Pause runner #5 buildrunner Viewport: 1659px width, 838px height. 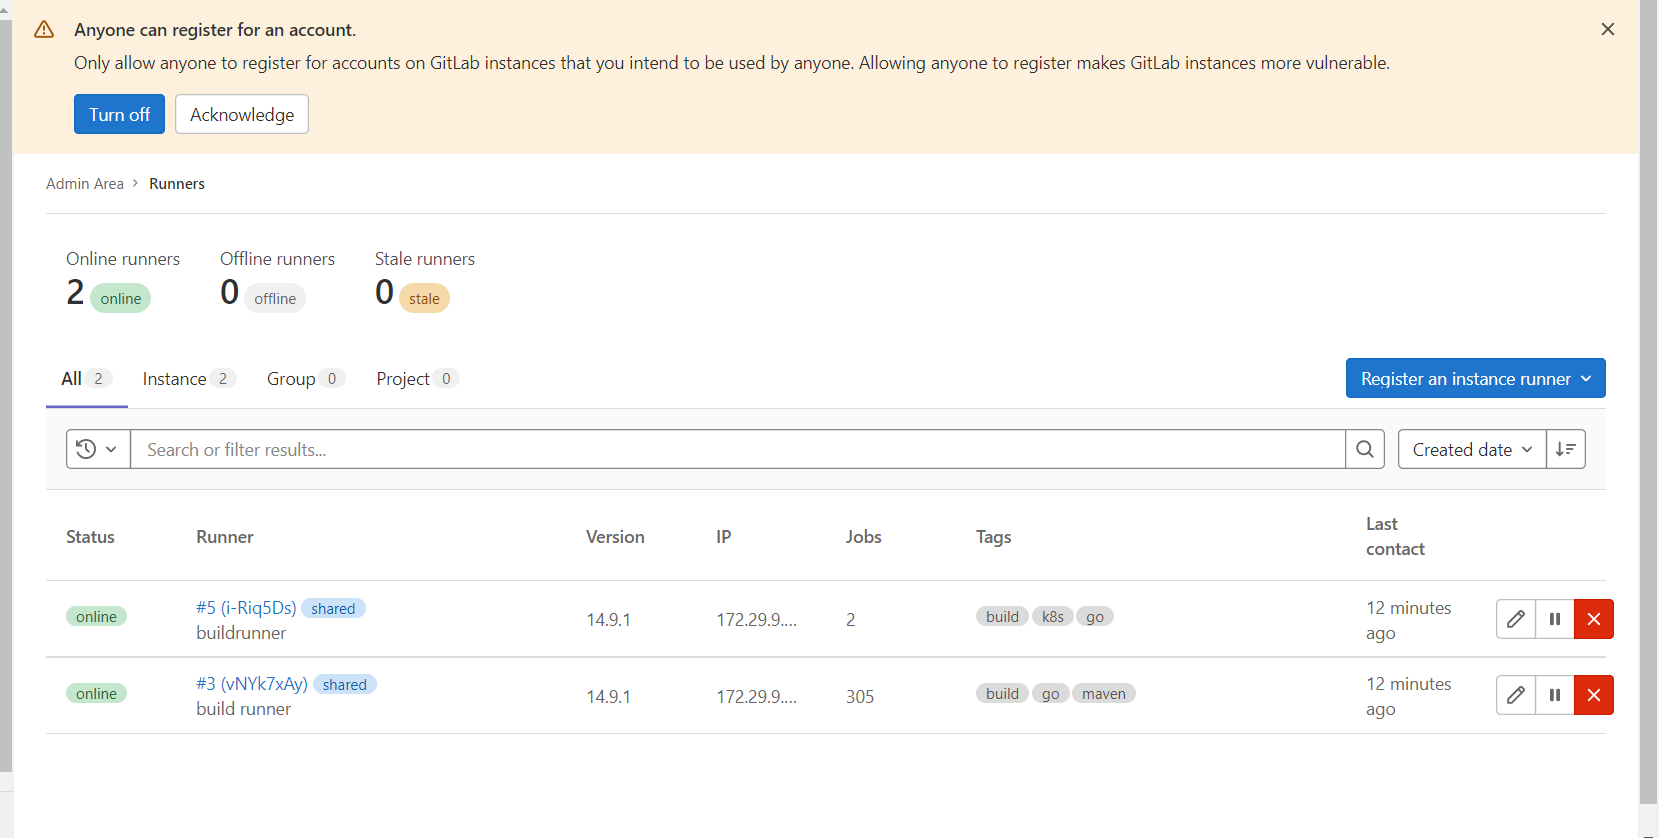tap(1555, 619)
